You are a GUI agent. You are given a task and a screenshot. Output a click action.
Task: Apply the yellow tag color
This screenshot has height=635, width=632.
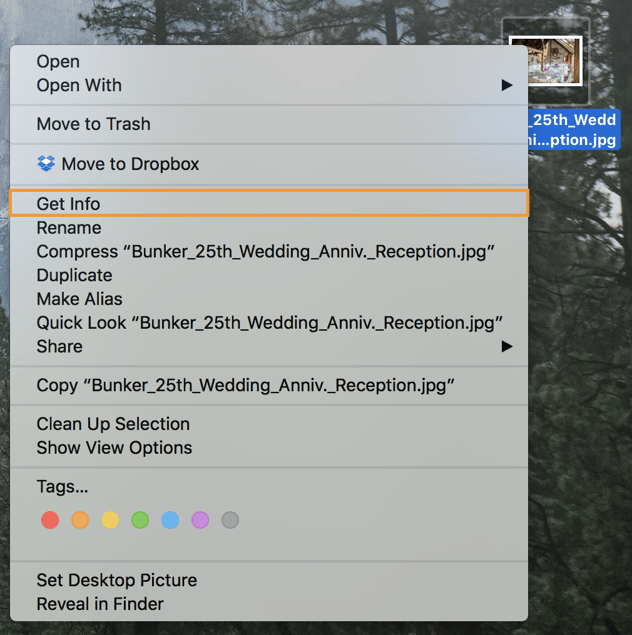click(110, 520)
